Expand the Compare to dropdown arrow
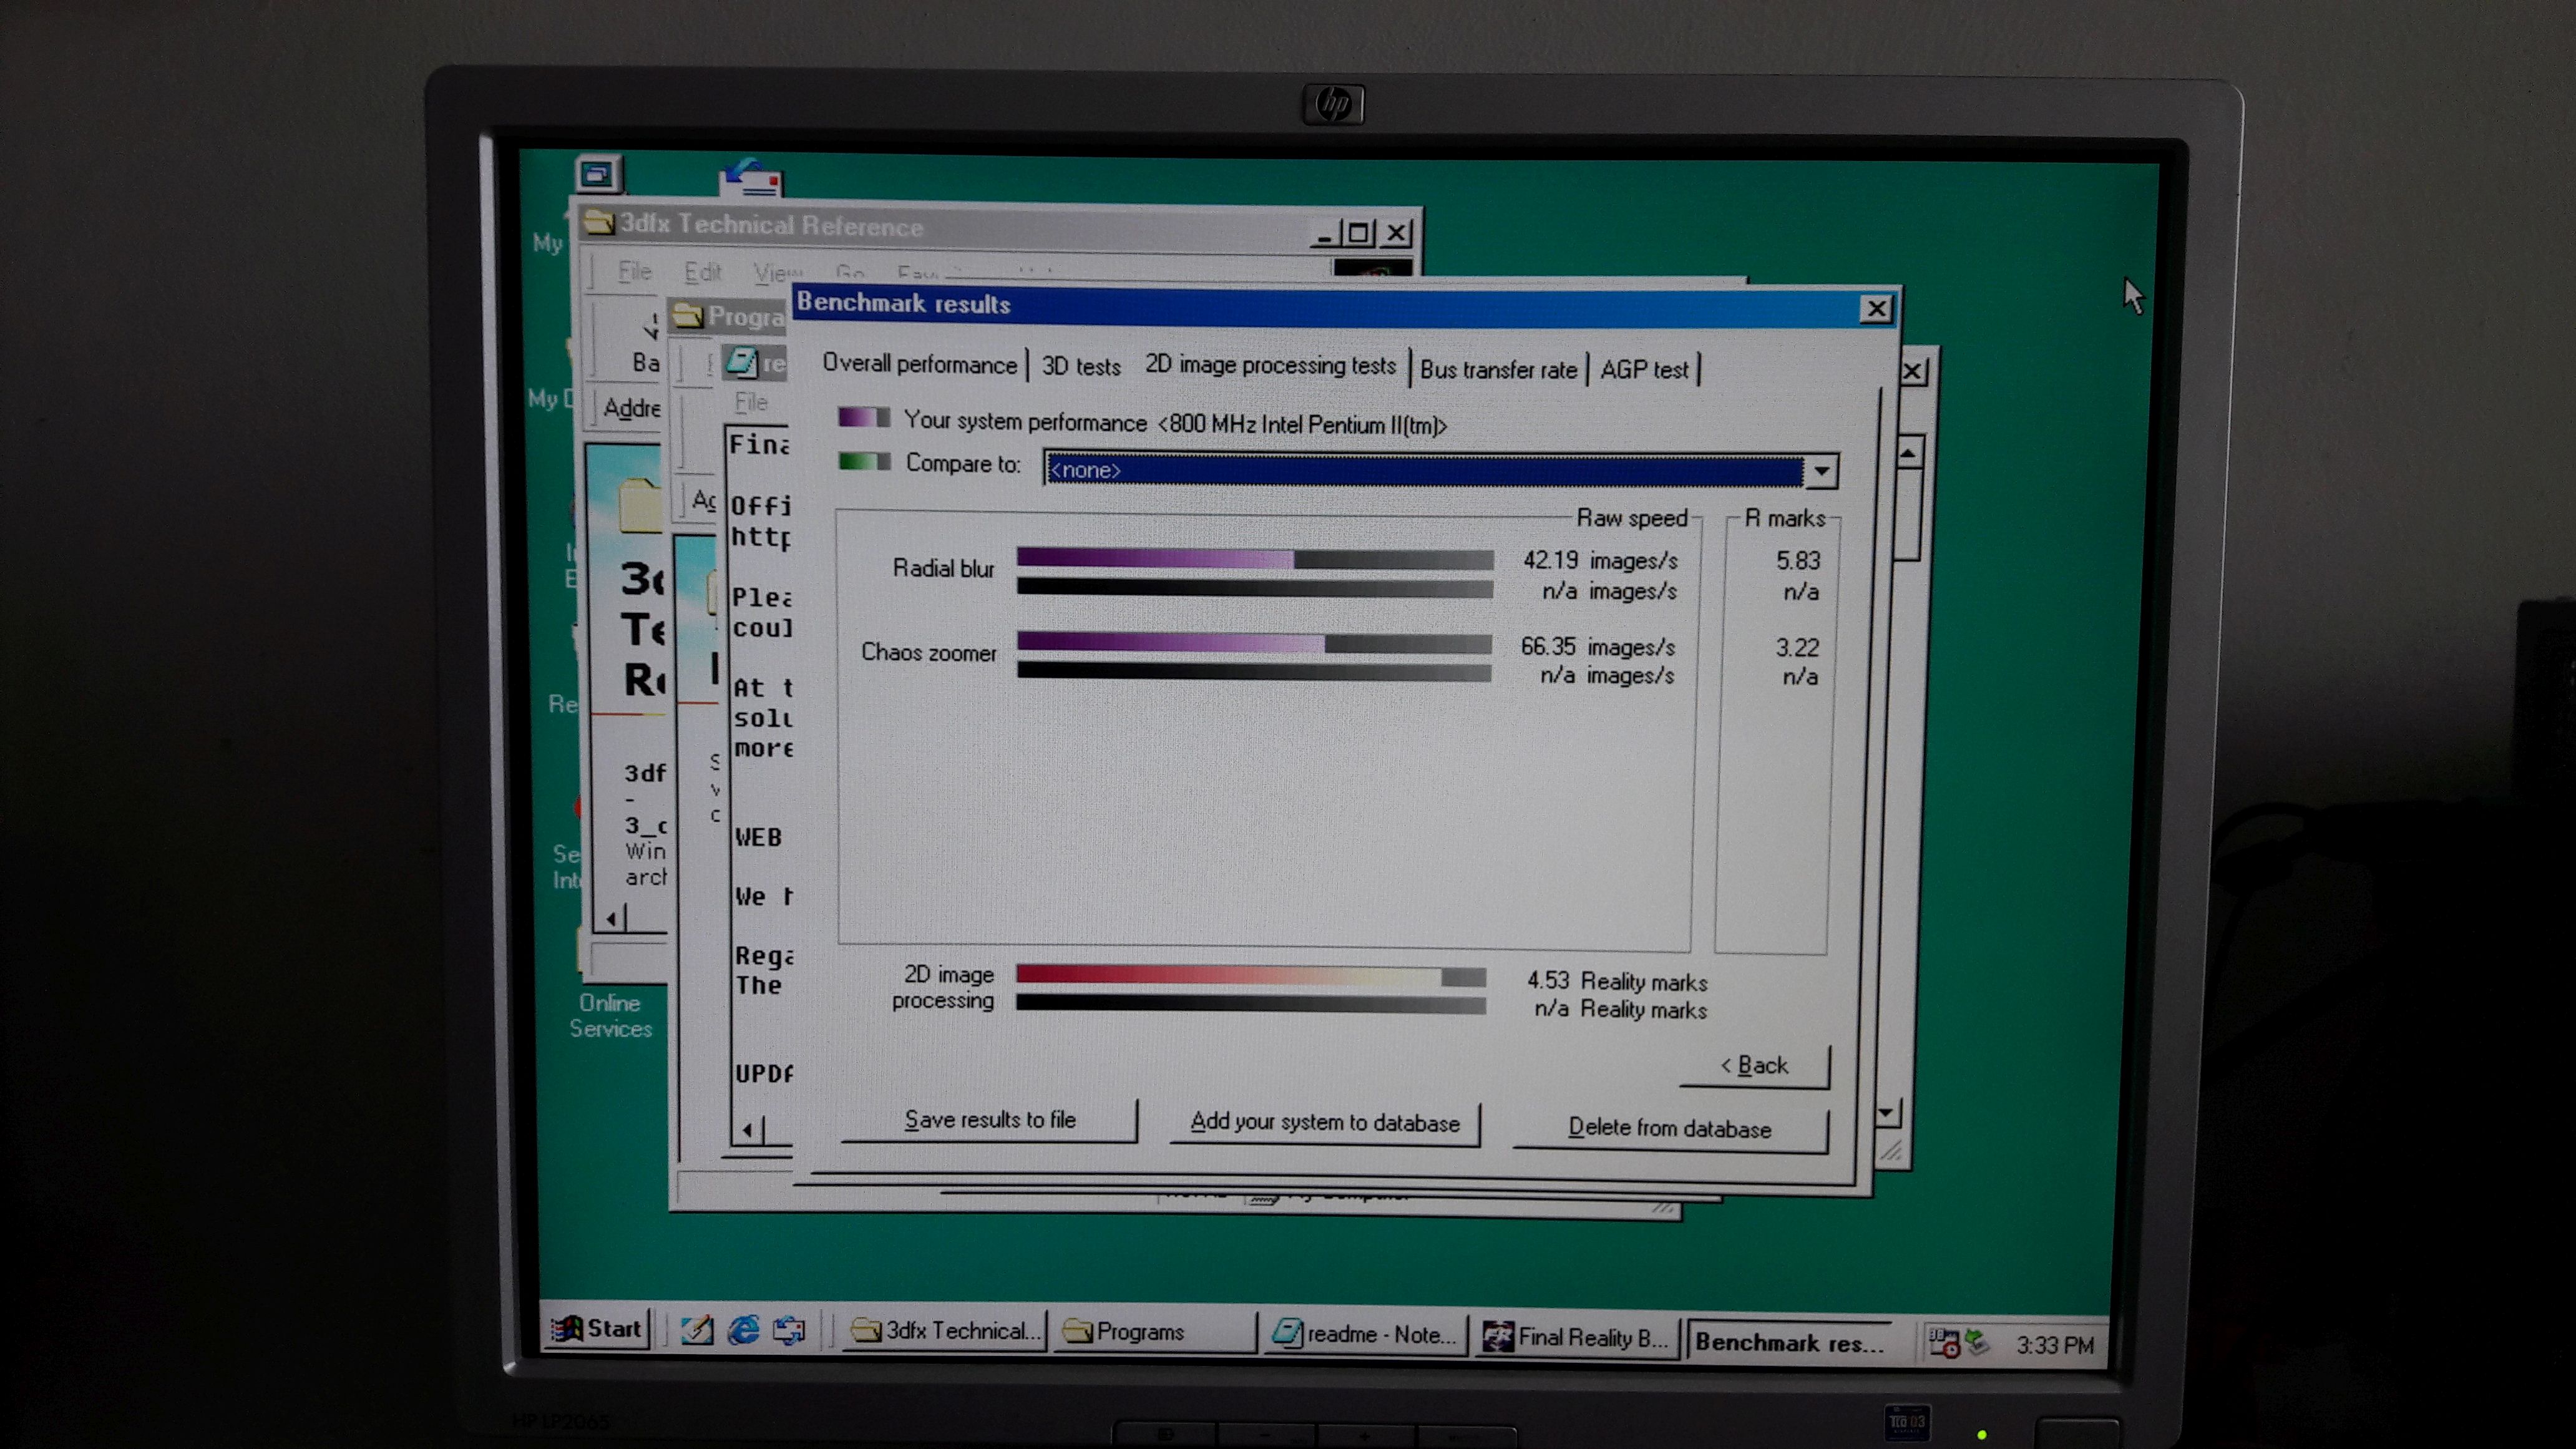2576x1449 pixels. click(1821, 471)
